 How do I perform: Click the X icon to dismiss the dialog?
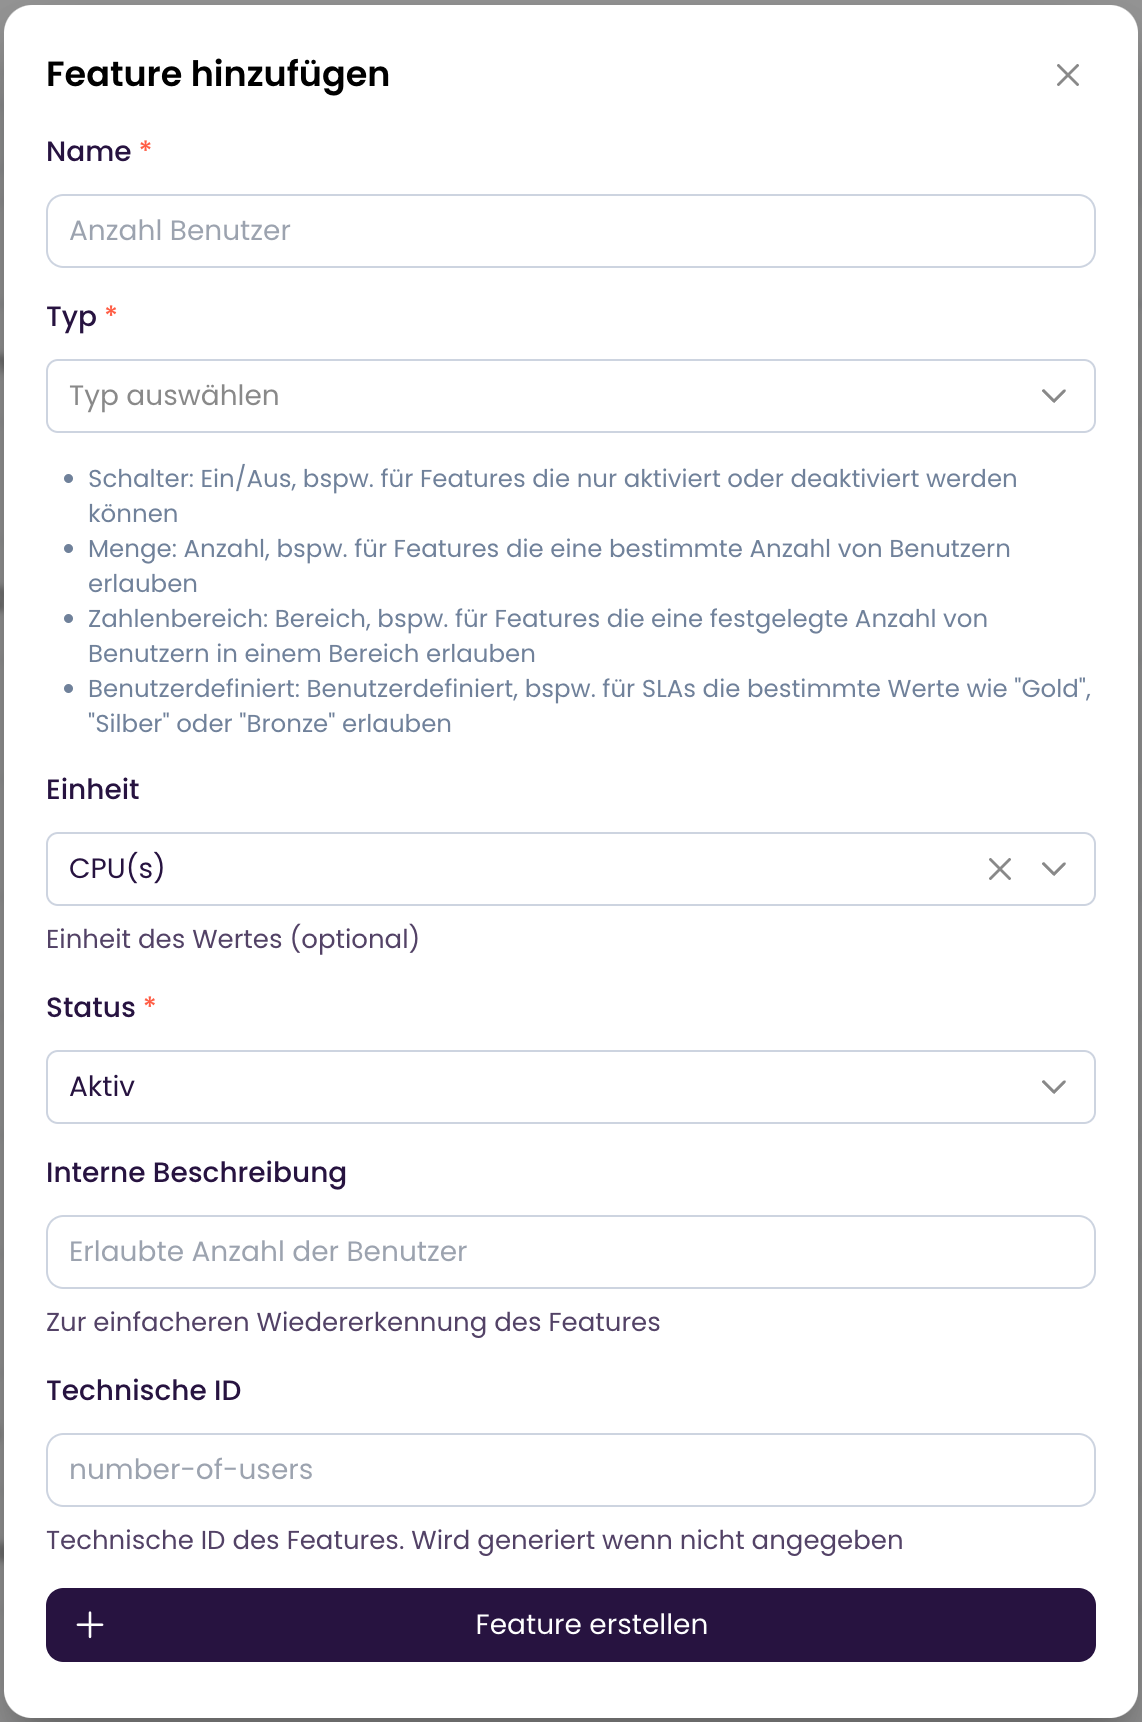coord(1067,75)
